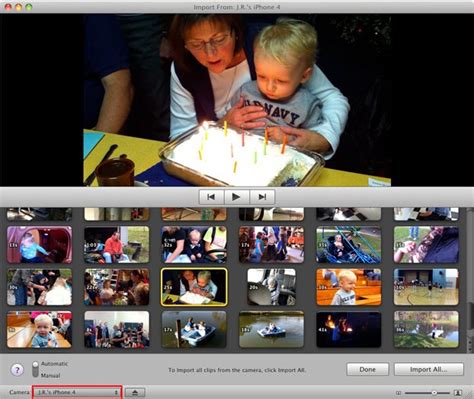Open the Camera dropdown showing J.R.'s iPhone 4
The image size is (474, 399).
77,392
